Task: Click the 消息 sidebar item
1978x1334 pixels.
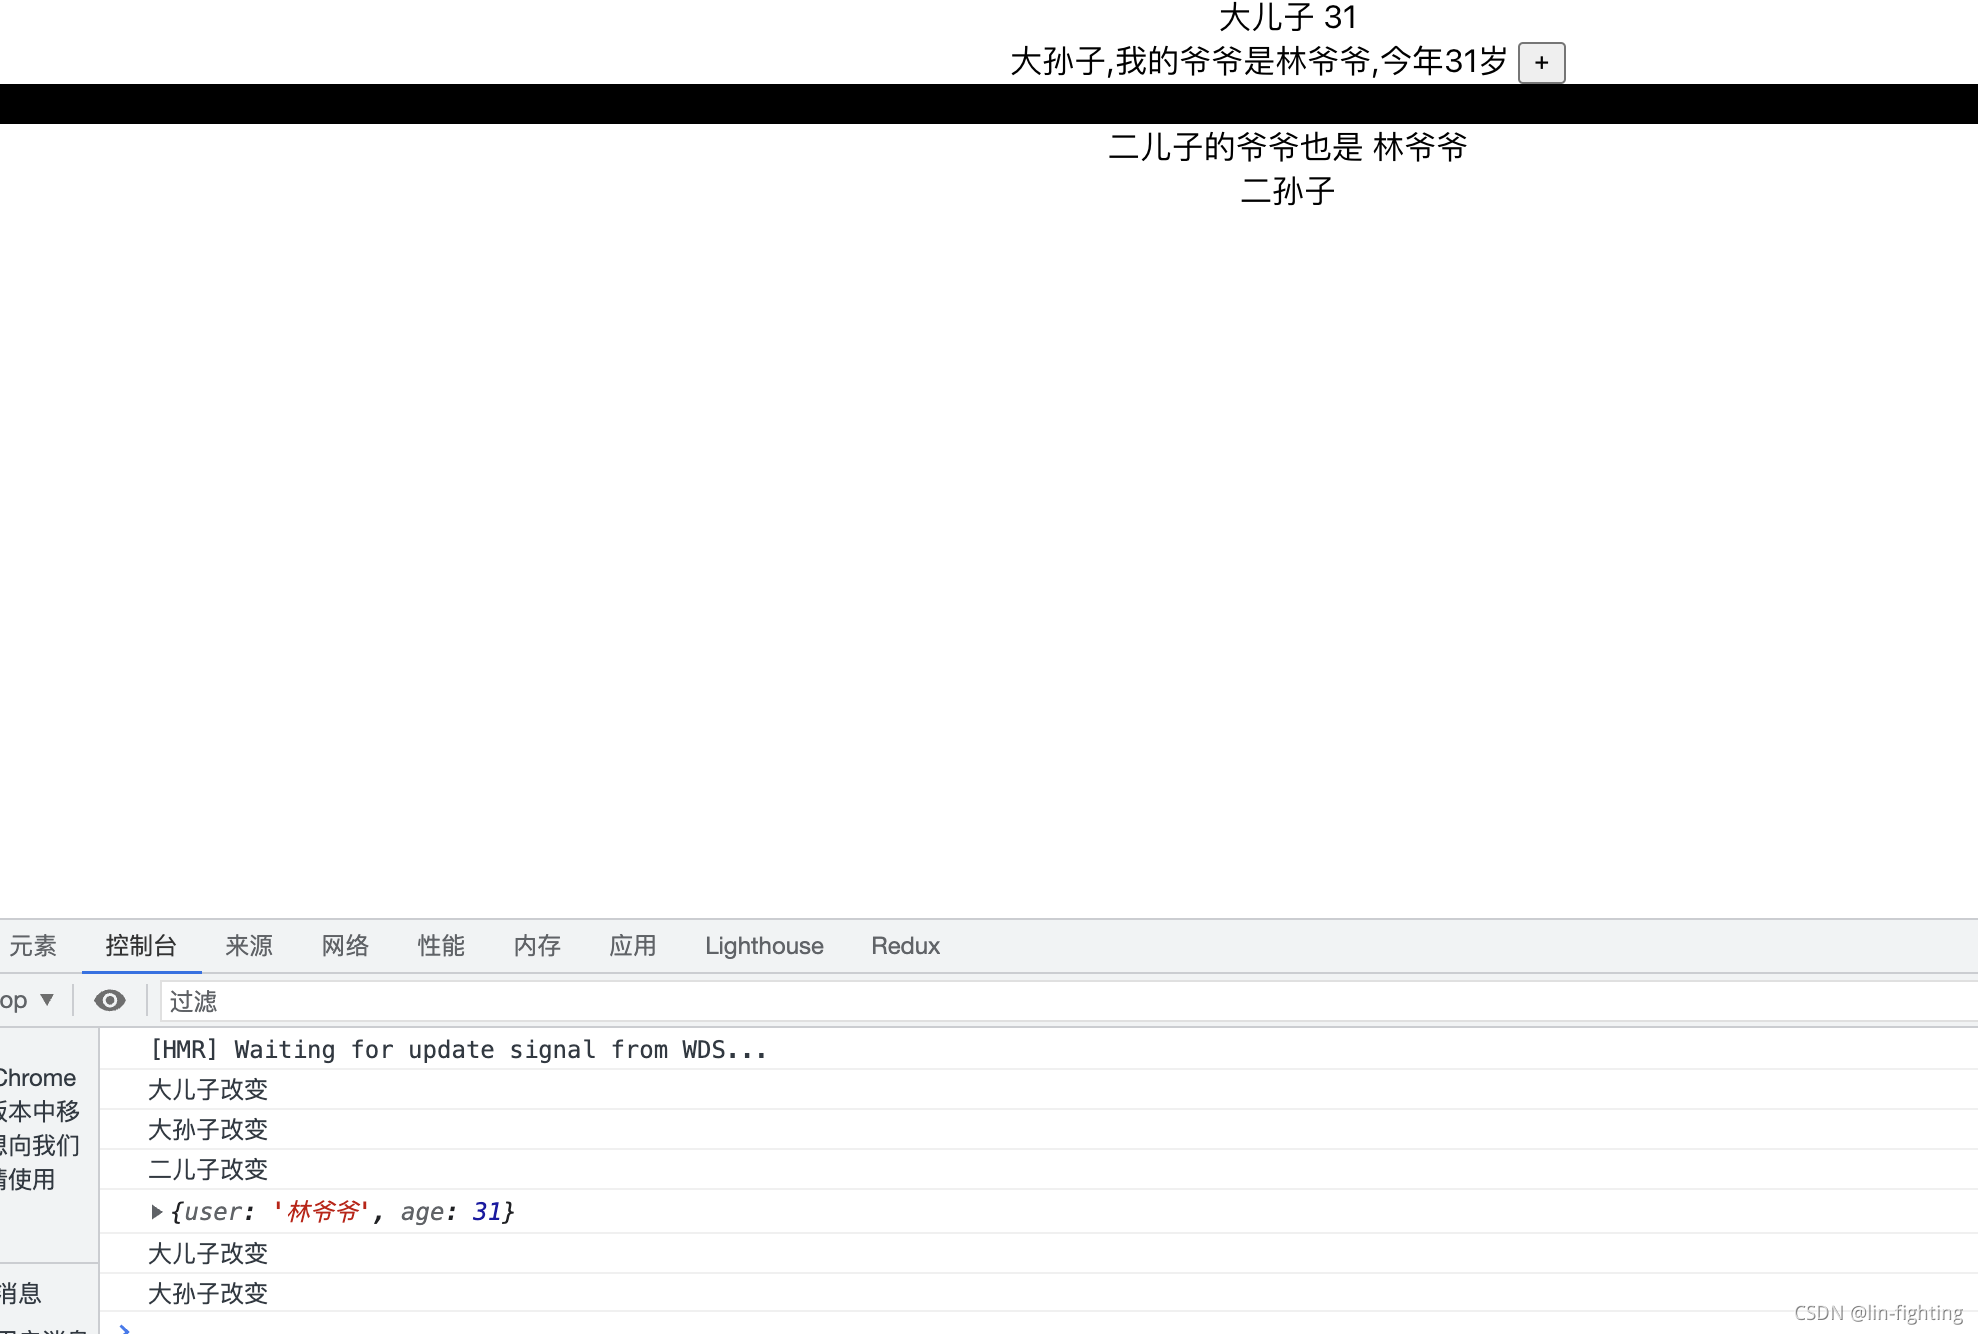Action: pyautogui.click(x=20, y=1293)
